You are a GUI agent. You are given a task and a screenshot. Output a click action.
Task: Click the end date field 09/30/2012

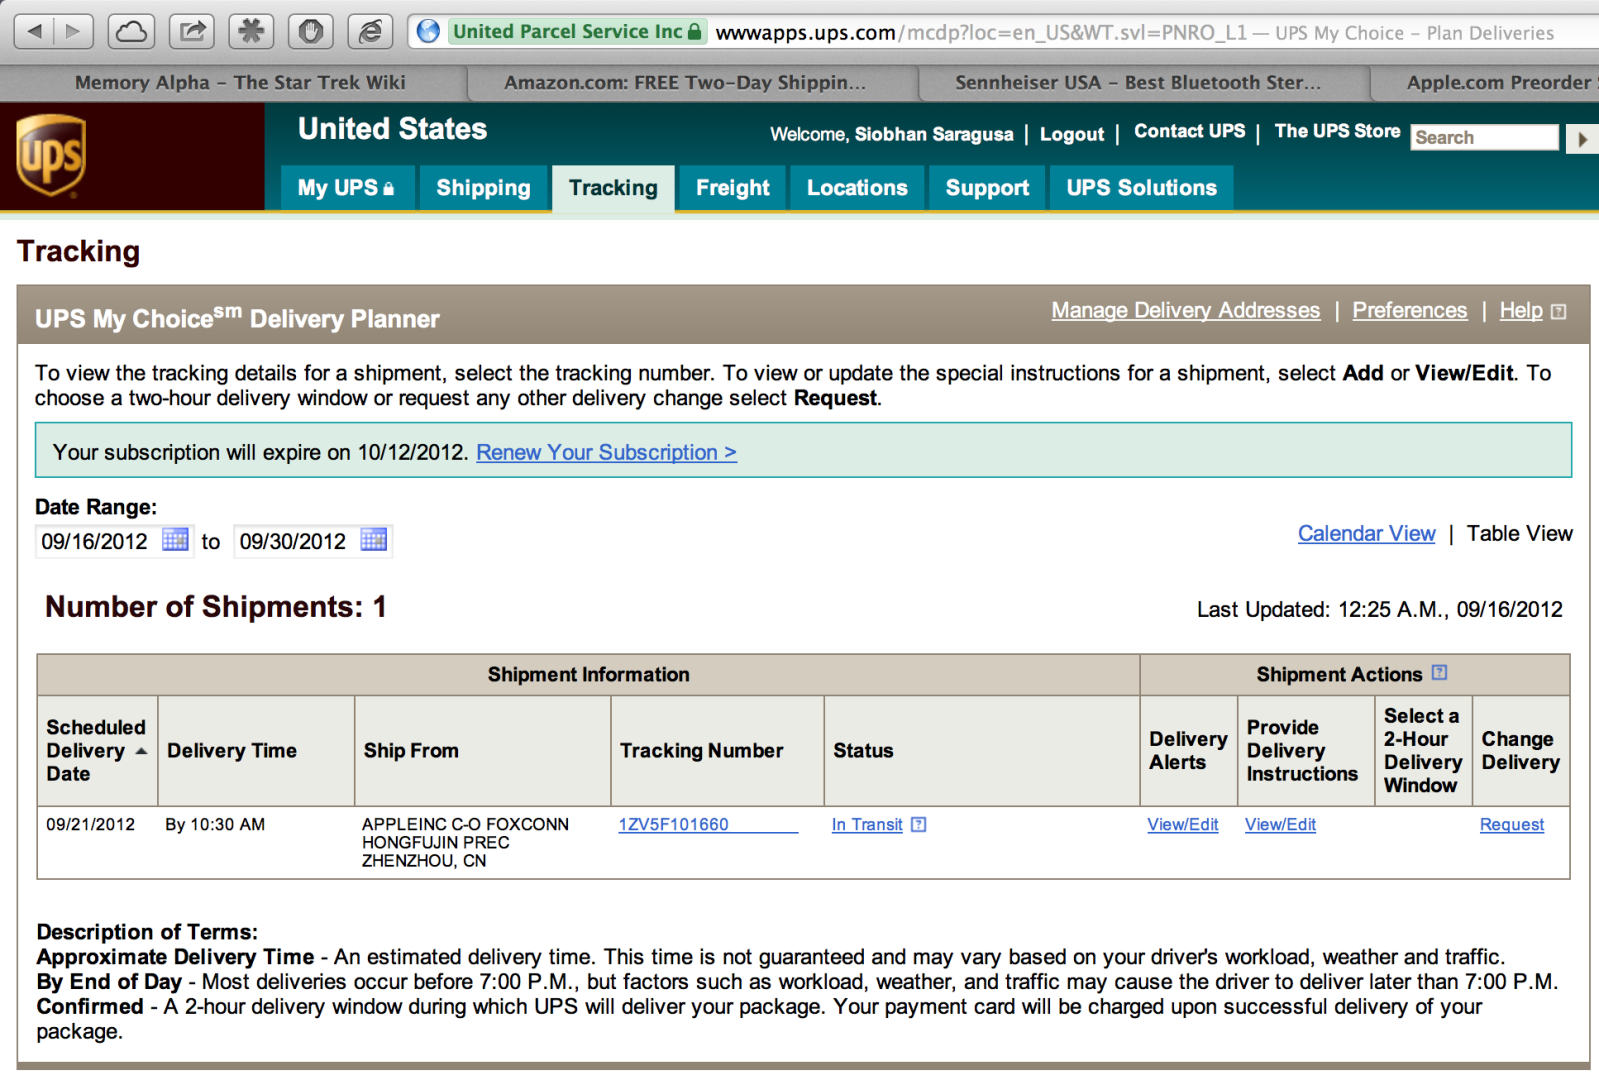tap(294, 541)
